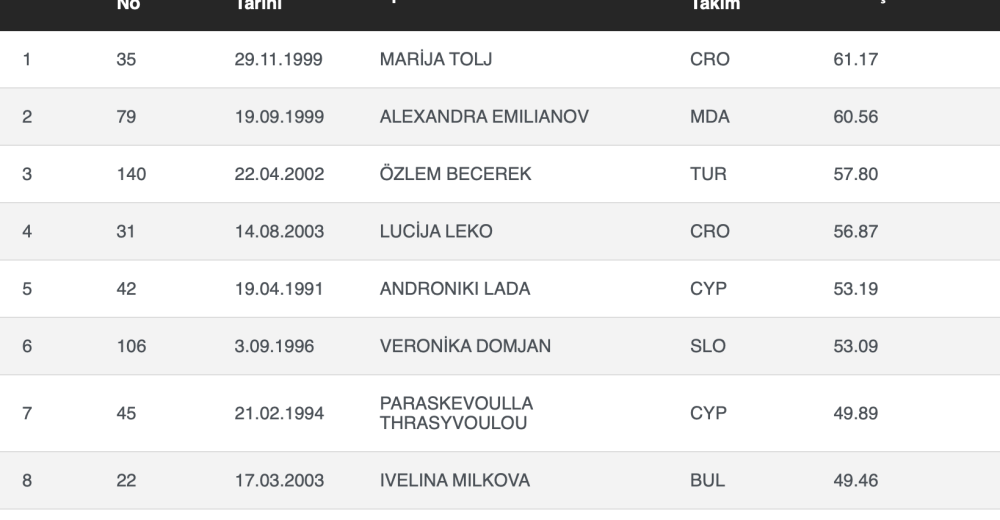This screenshot has height=520, width=1000.
Task: Select the 60.56 result cell
Action: click(855, 116)
